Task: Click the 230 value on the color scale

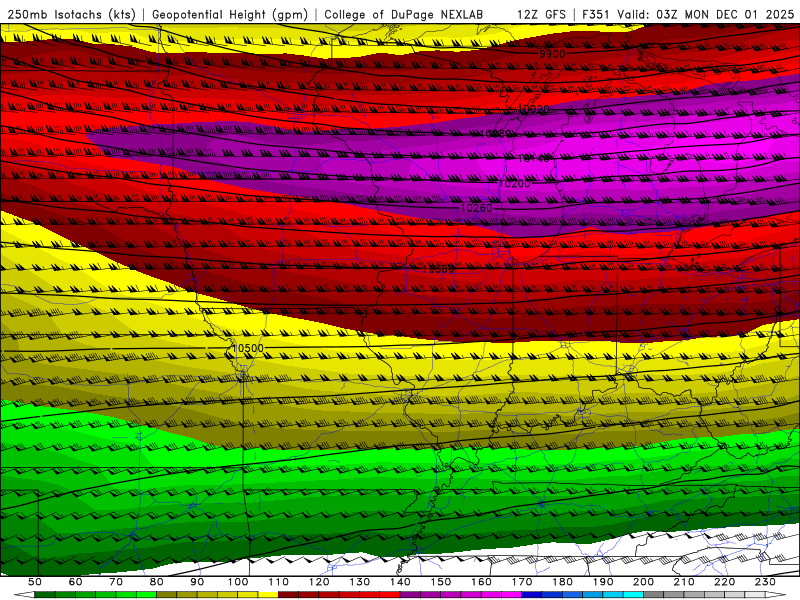Action: click(x=765, y=582)
